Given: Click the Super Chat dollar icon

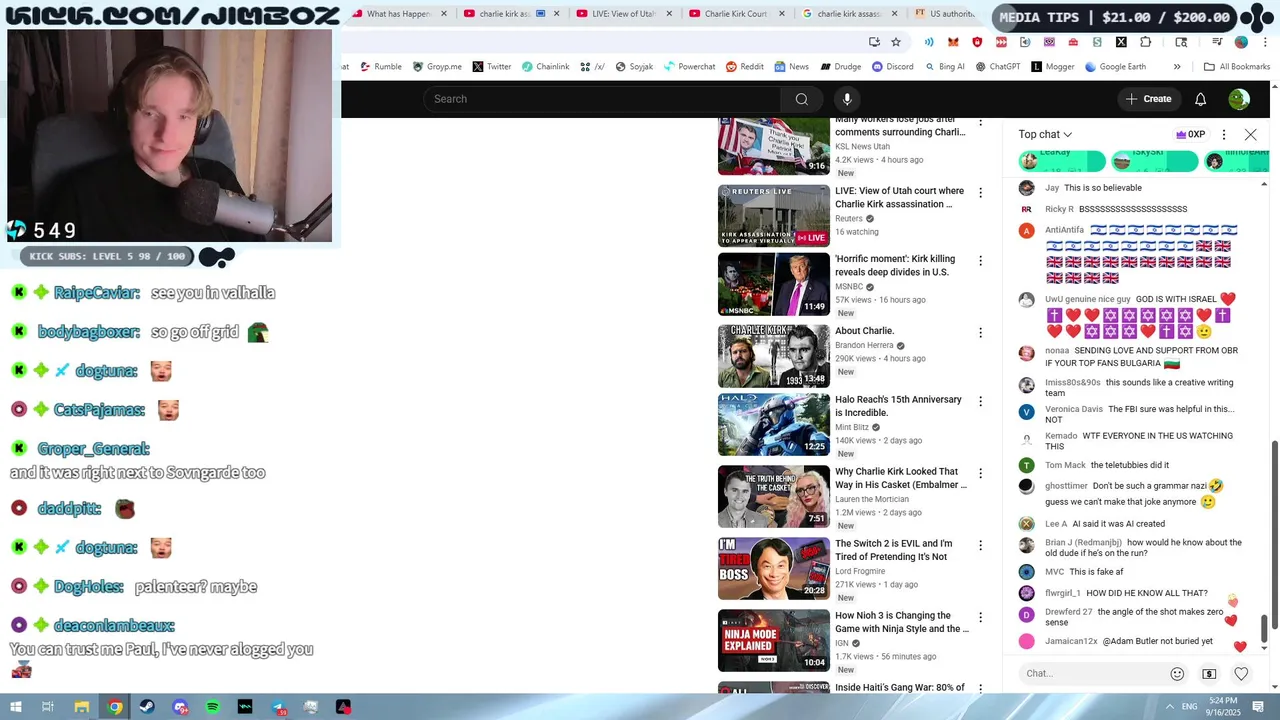Looking at the screenshot, I should [x=1209, y=674].
